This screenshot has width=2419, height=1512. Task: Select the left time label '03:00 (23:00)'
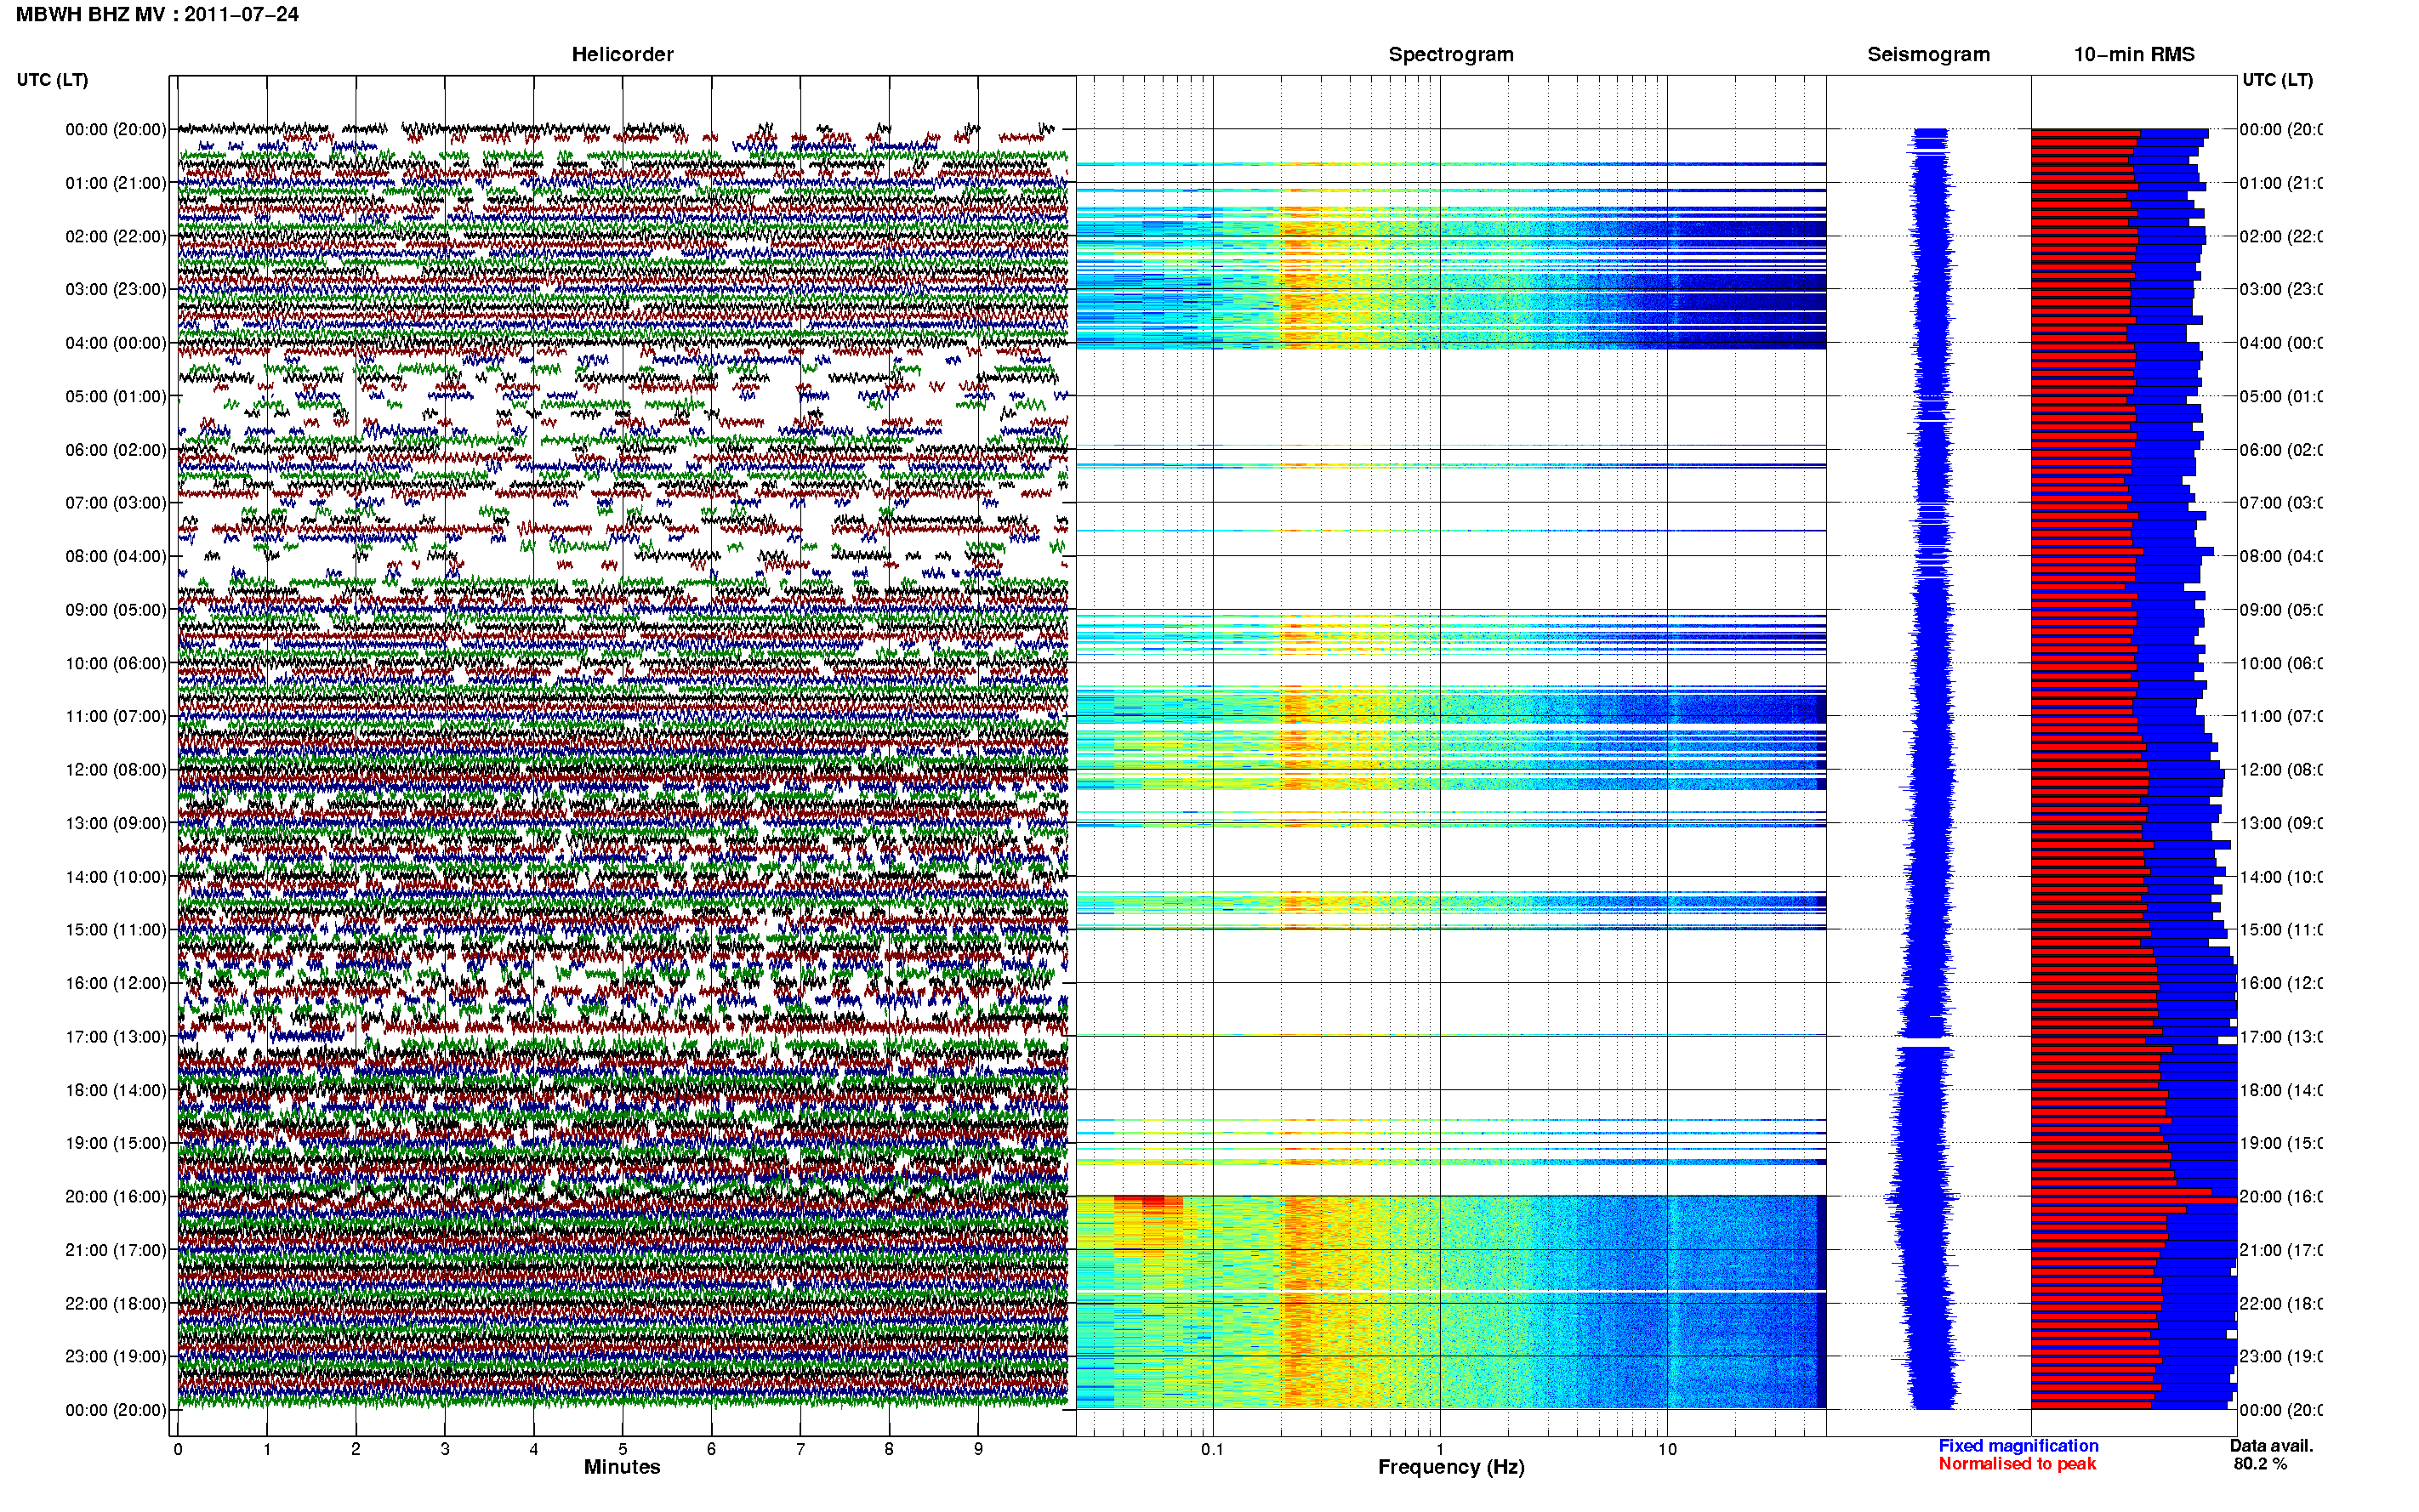pos(116,289)
